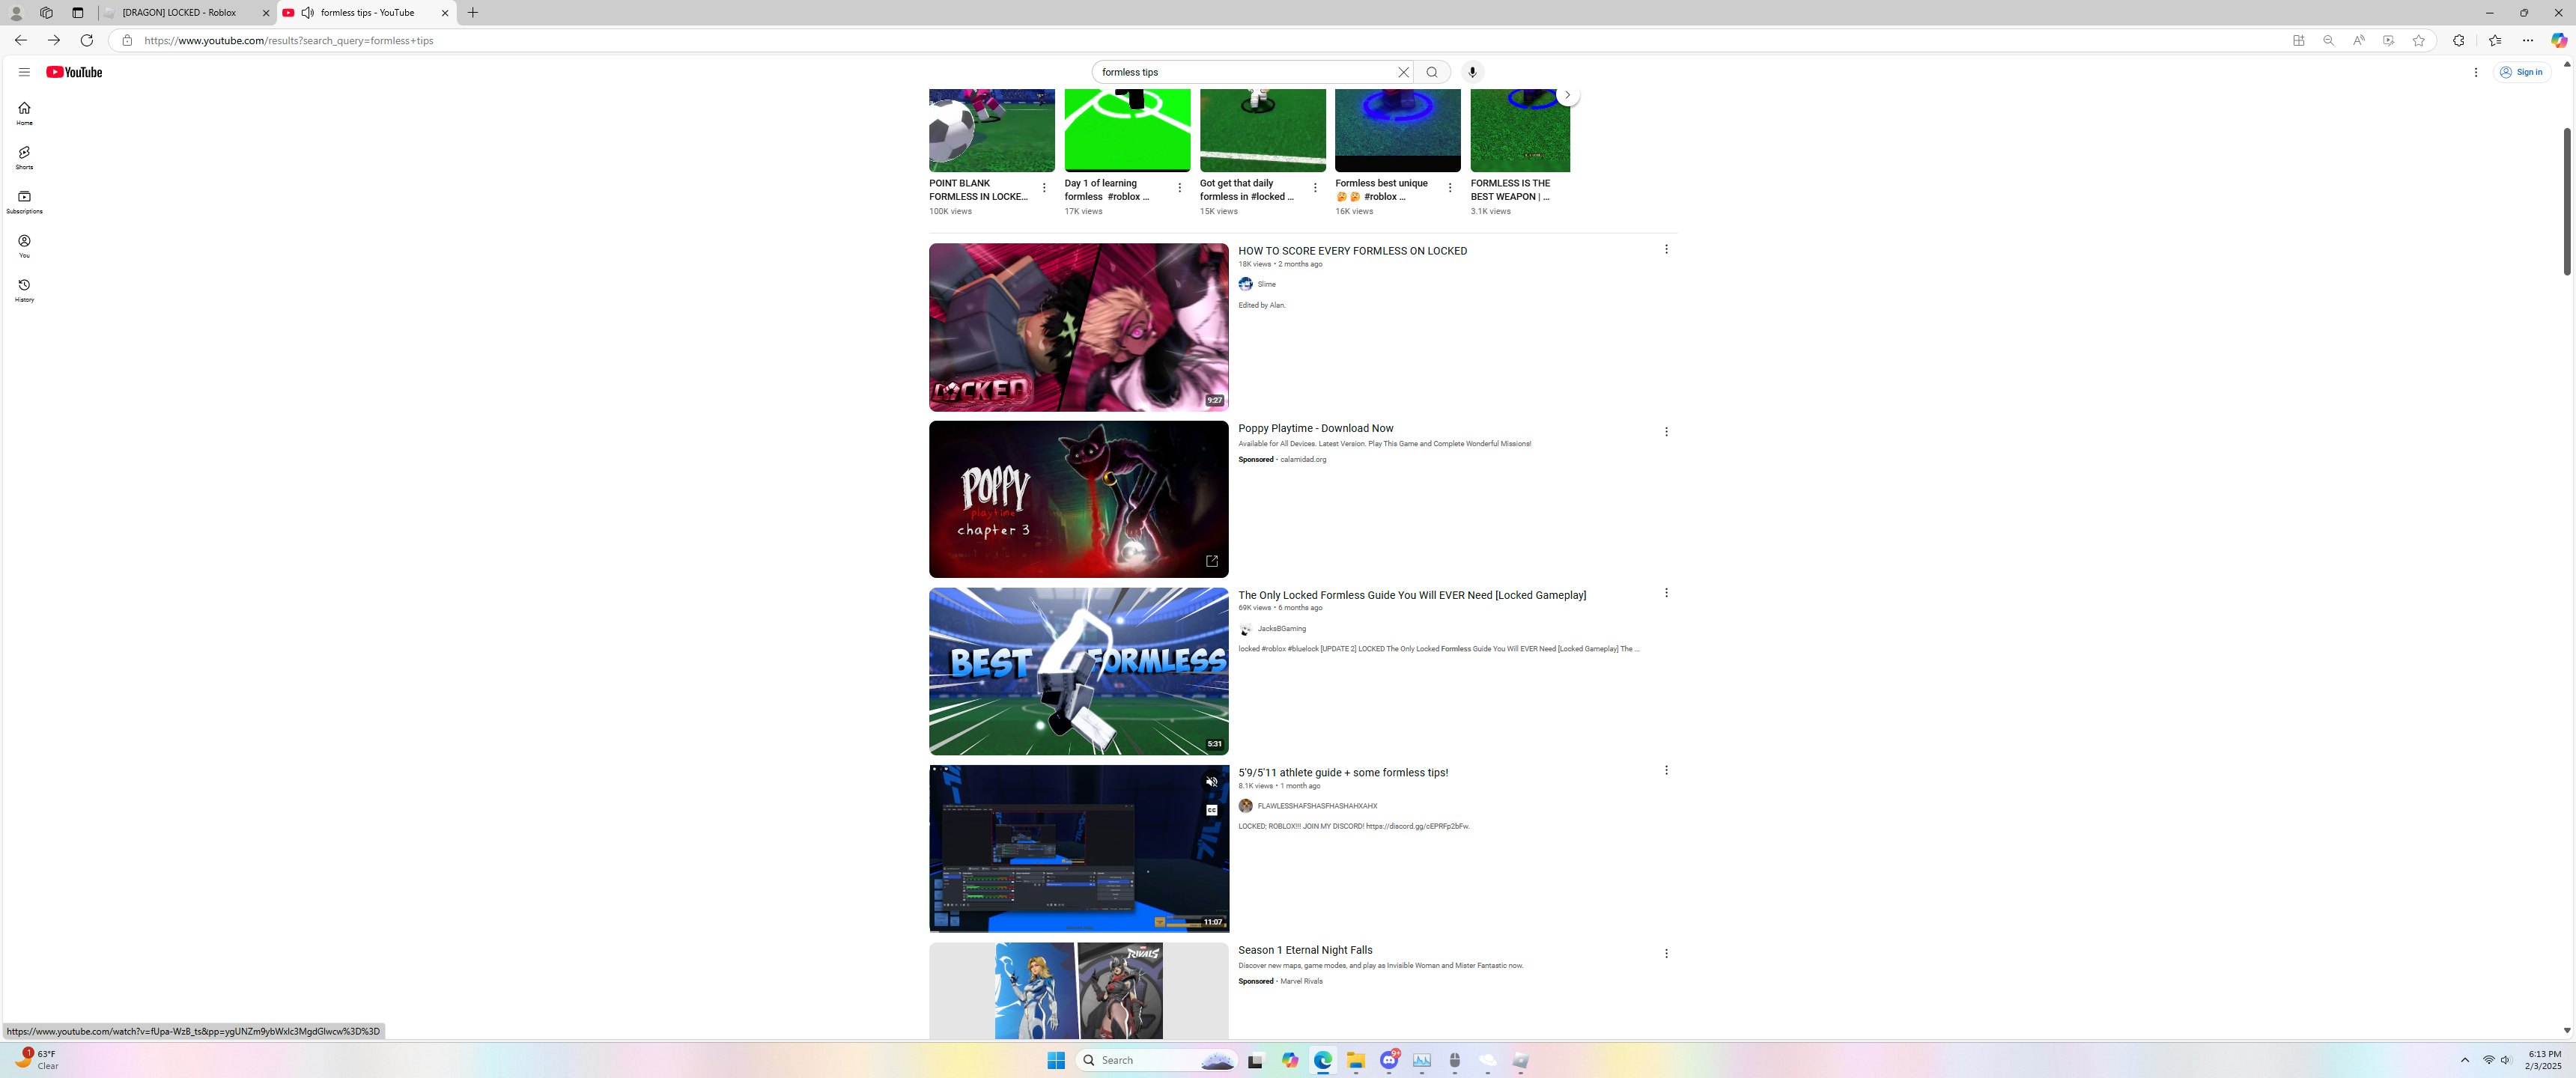Open YouTube settings three-dot menu
The height and width of the screenshot is (1078, 2576).
point(2476,72)
